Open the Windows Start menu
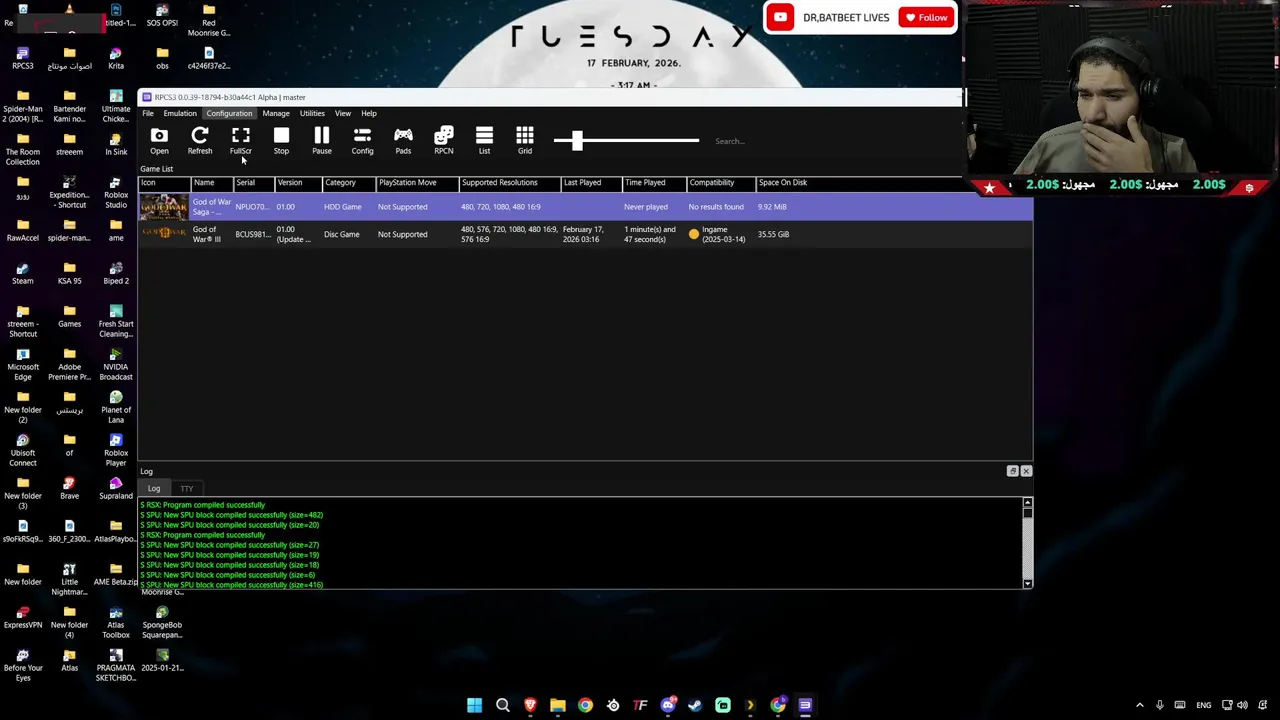1280x720 pixels. (475, 705)
